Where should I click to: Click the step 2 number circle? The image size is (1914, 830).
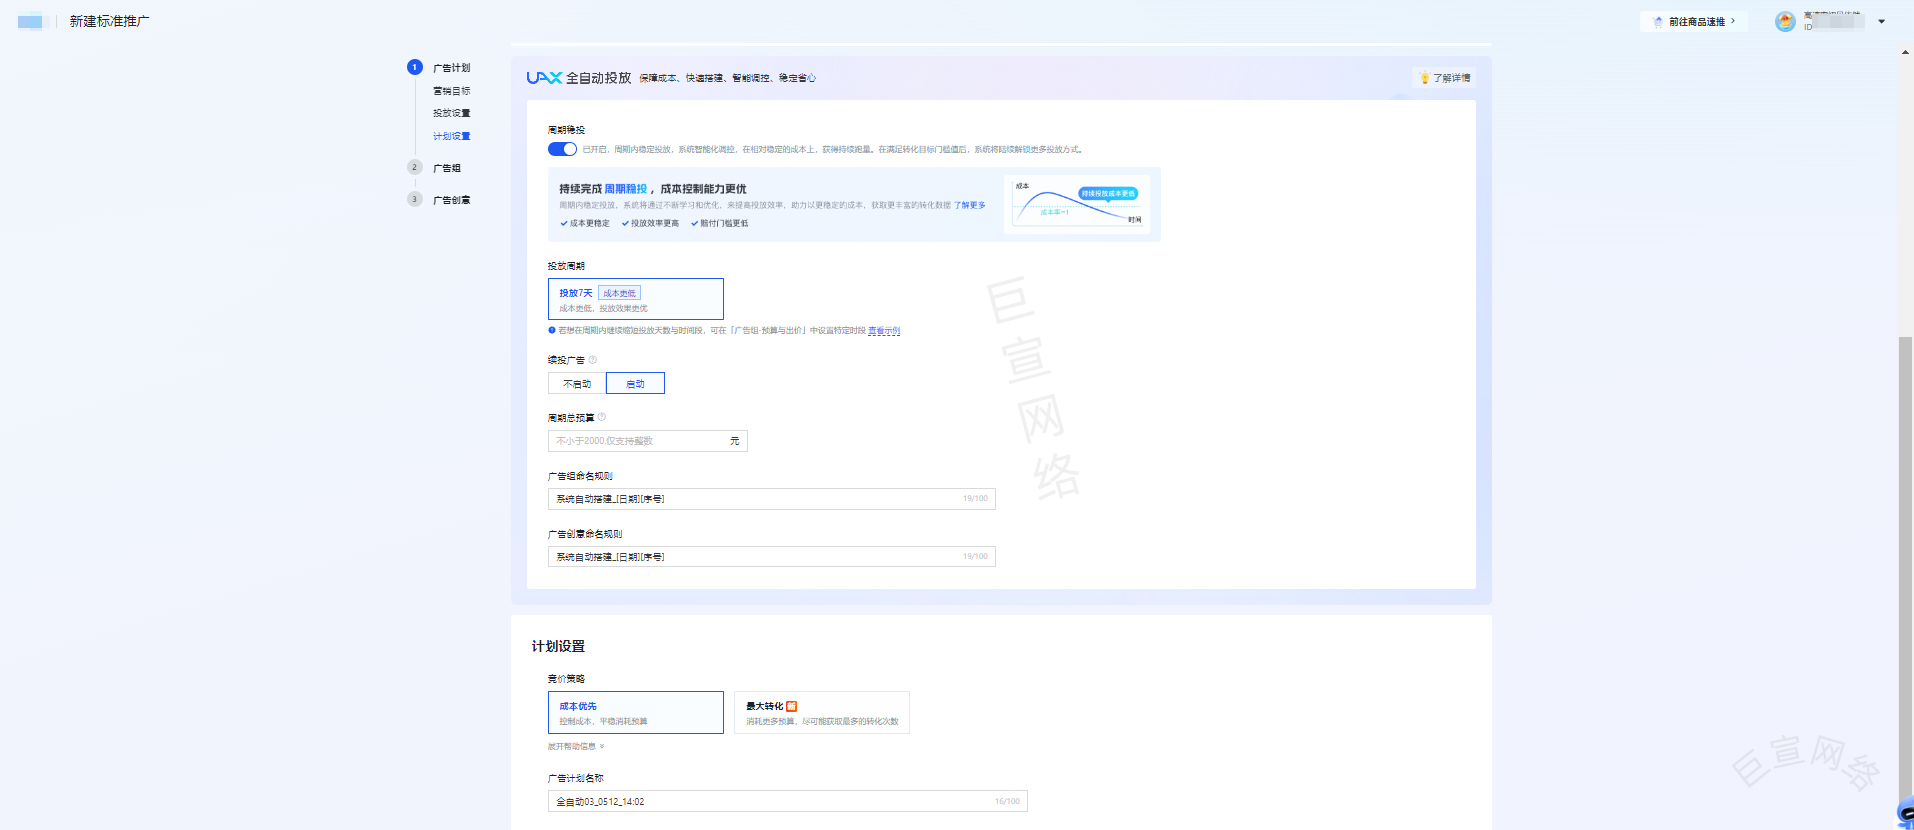pos(415,167)
